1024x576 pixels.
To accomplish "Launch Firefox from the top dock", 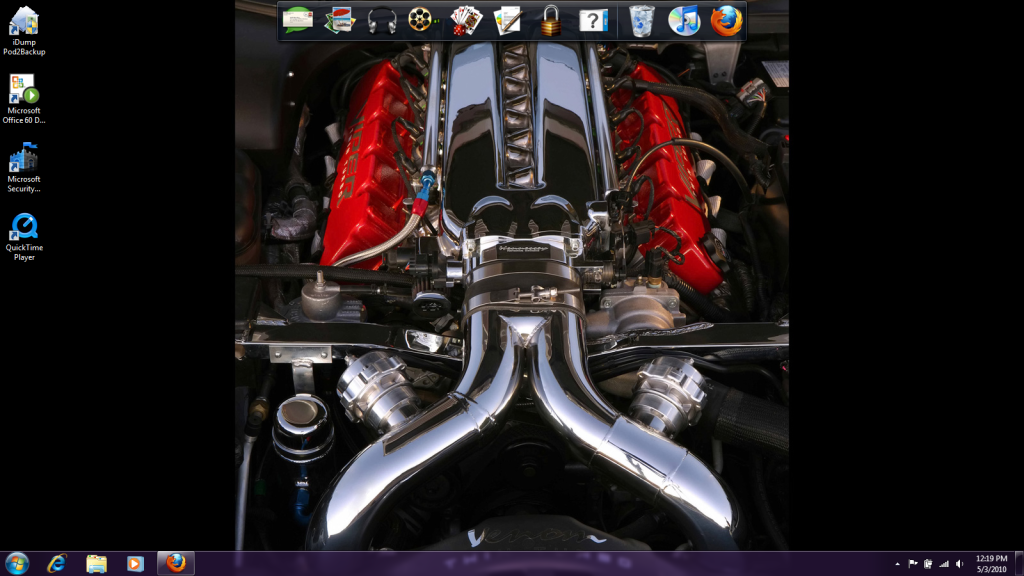I will (727, 20).
